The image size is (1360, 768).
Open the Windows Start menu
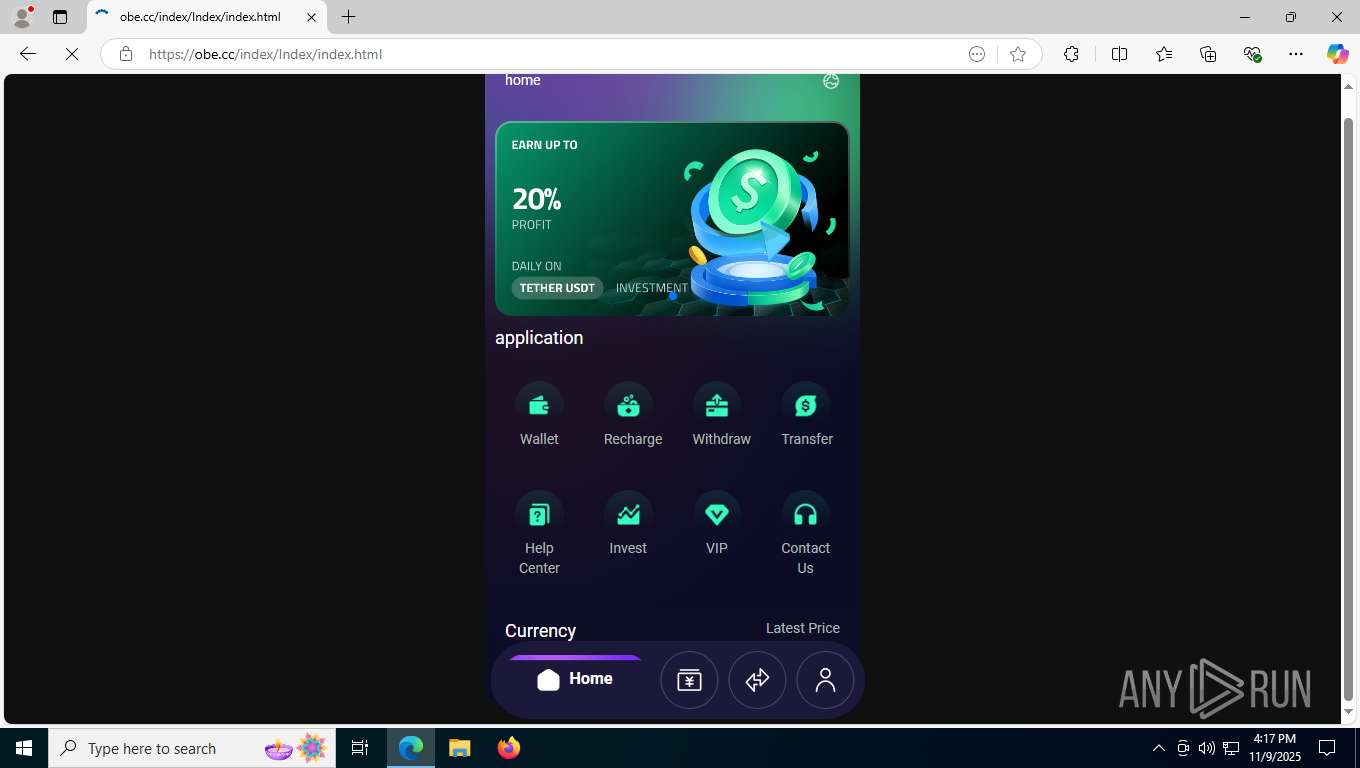pos(24,748)
